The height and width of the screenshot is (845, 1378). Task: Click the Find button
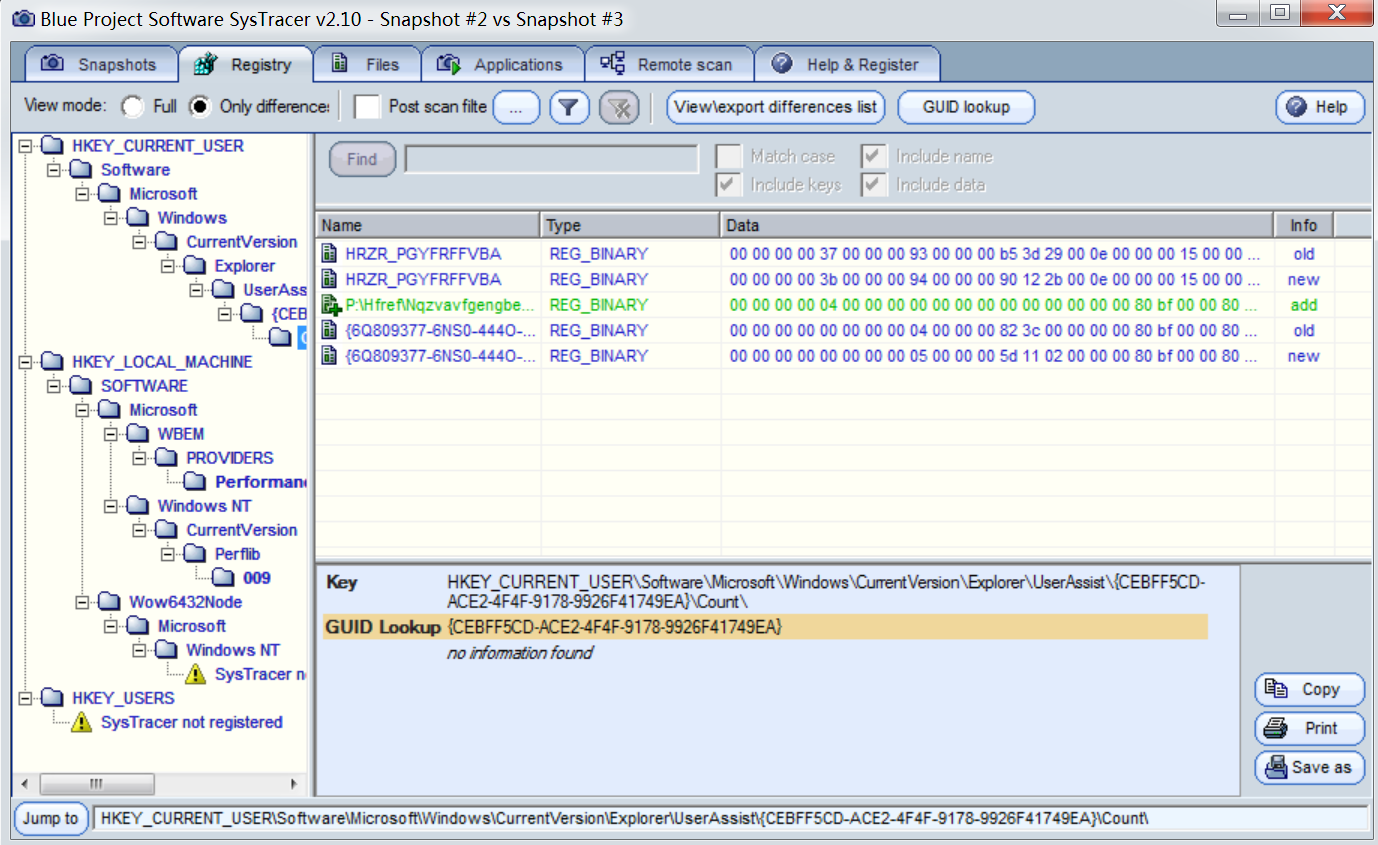362,159
